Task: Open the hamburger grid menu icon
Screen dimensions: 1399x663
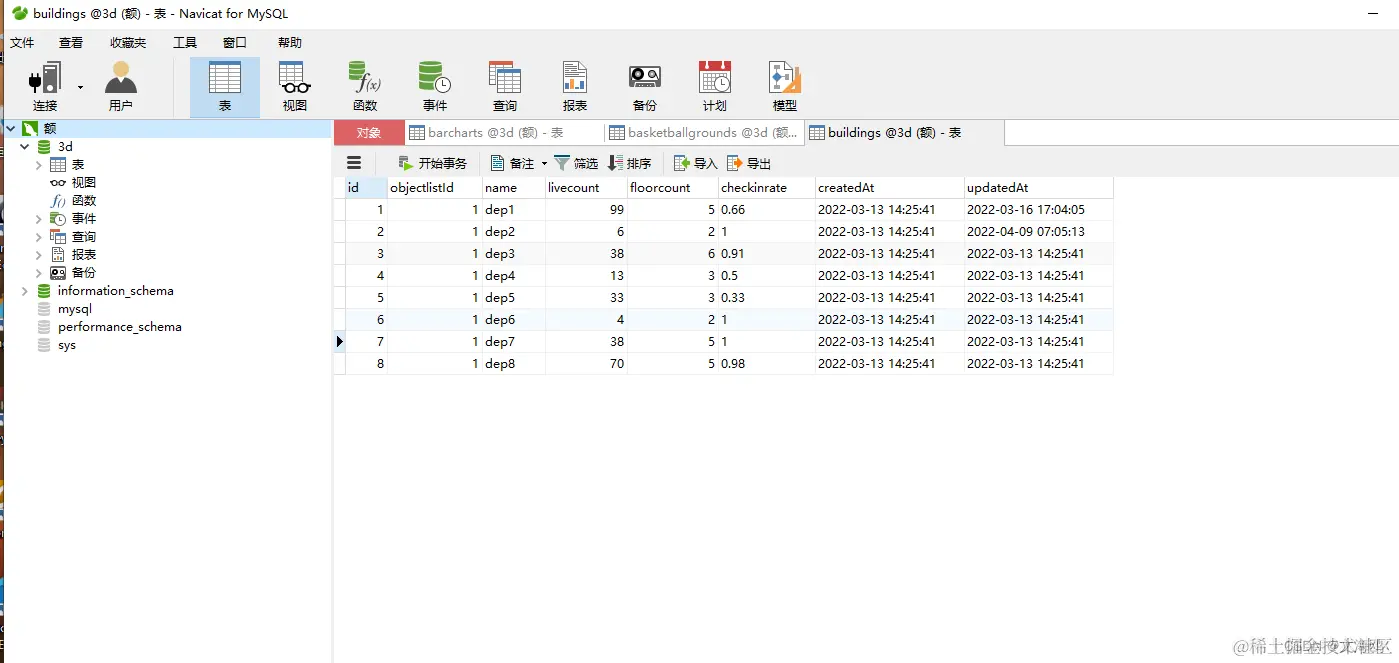Action: [x=353, y=163]
